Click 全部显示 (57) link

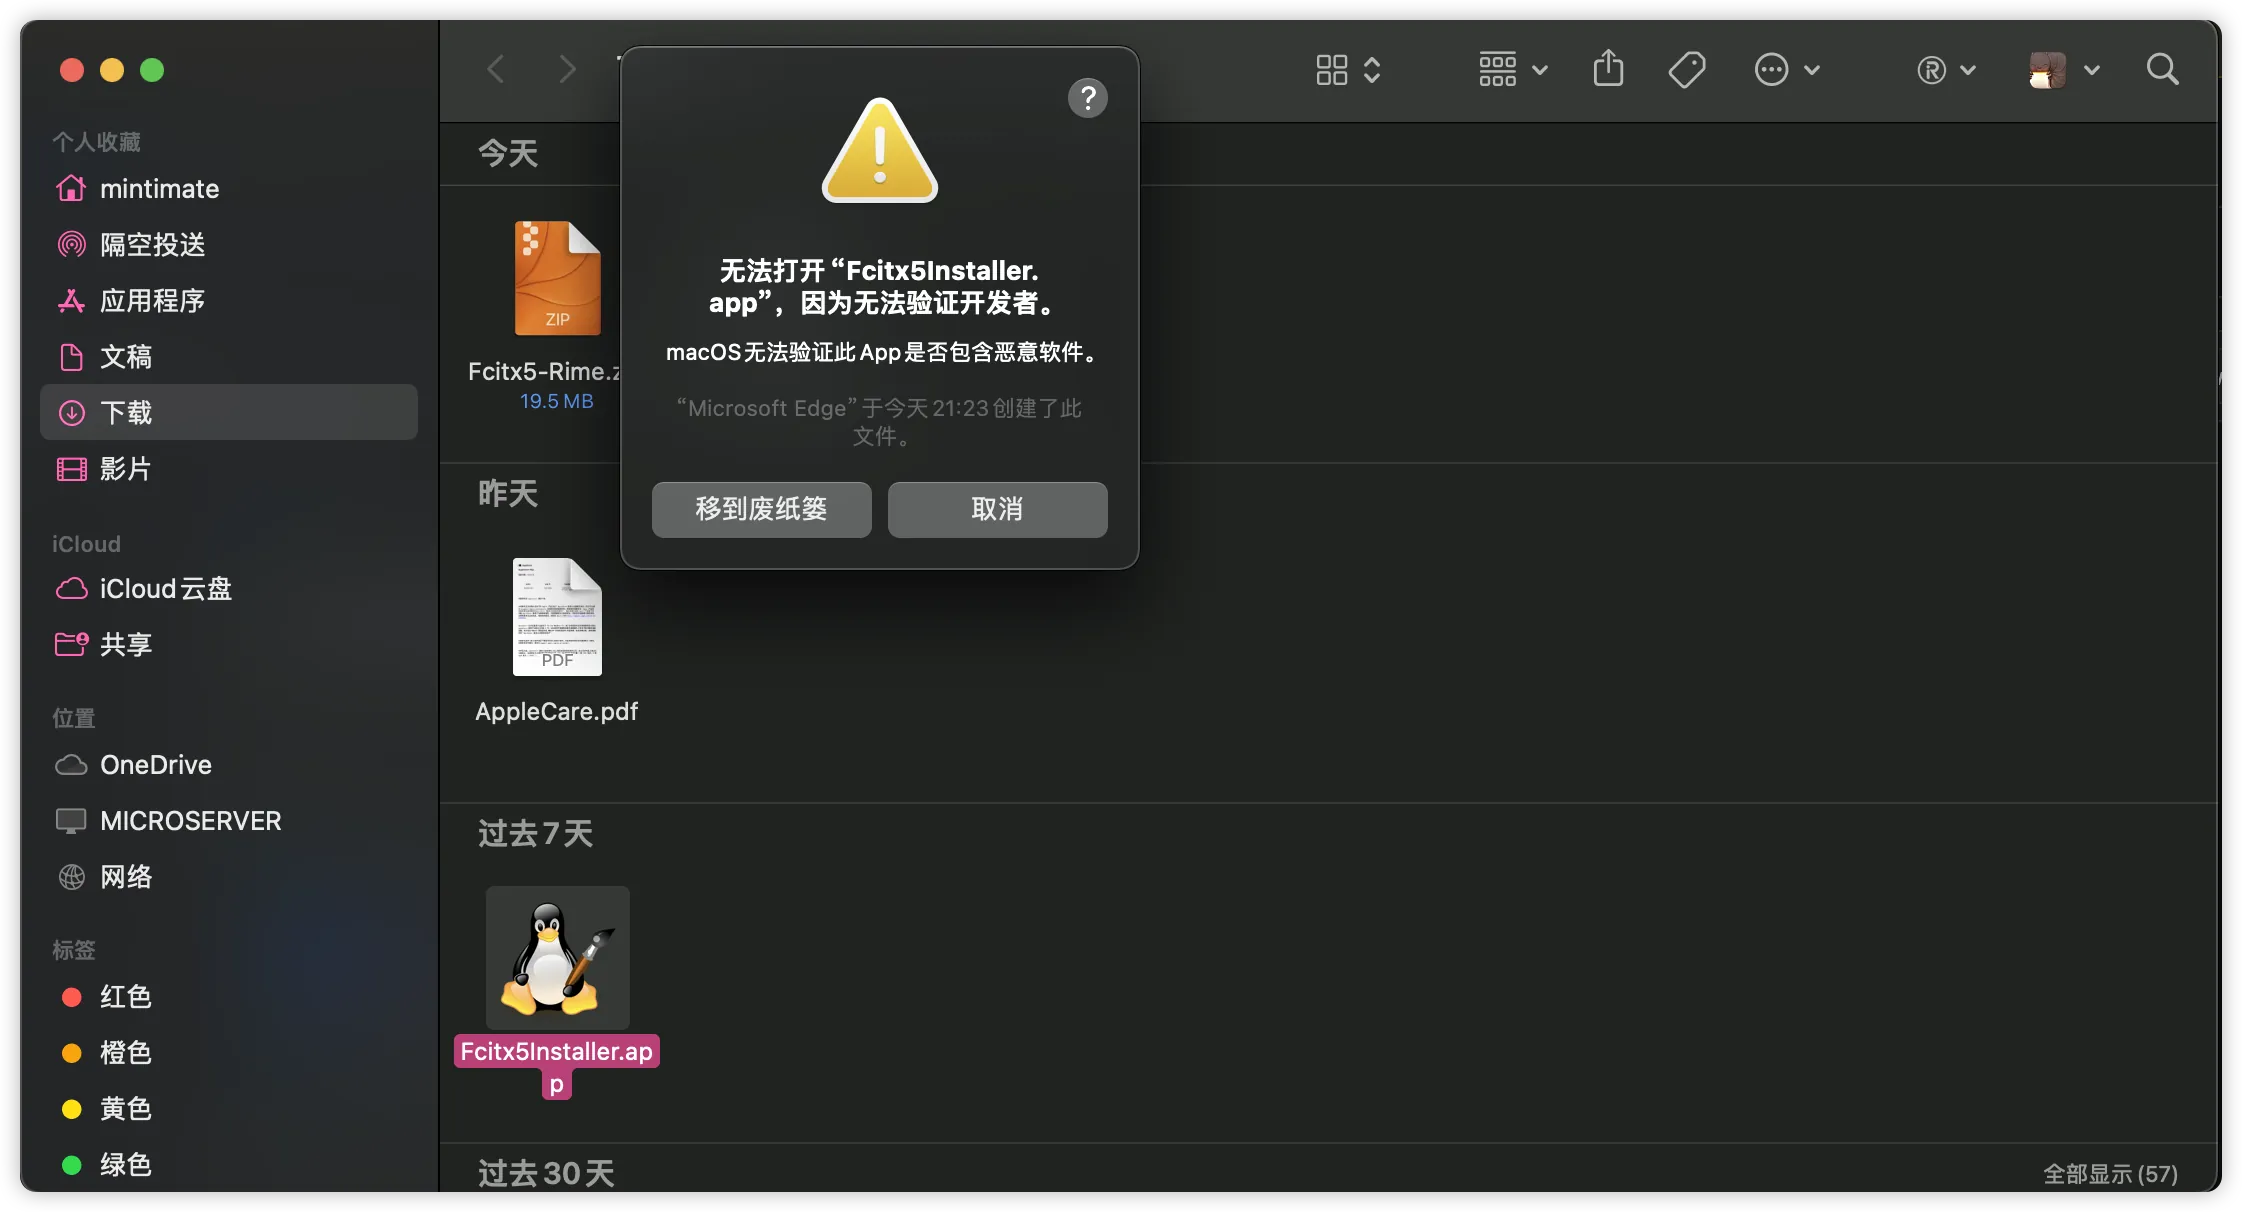point(2110,1174)
